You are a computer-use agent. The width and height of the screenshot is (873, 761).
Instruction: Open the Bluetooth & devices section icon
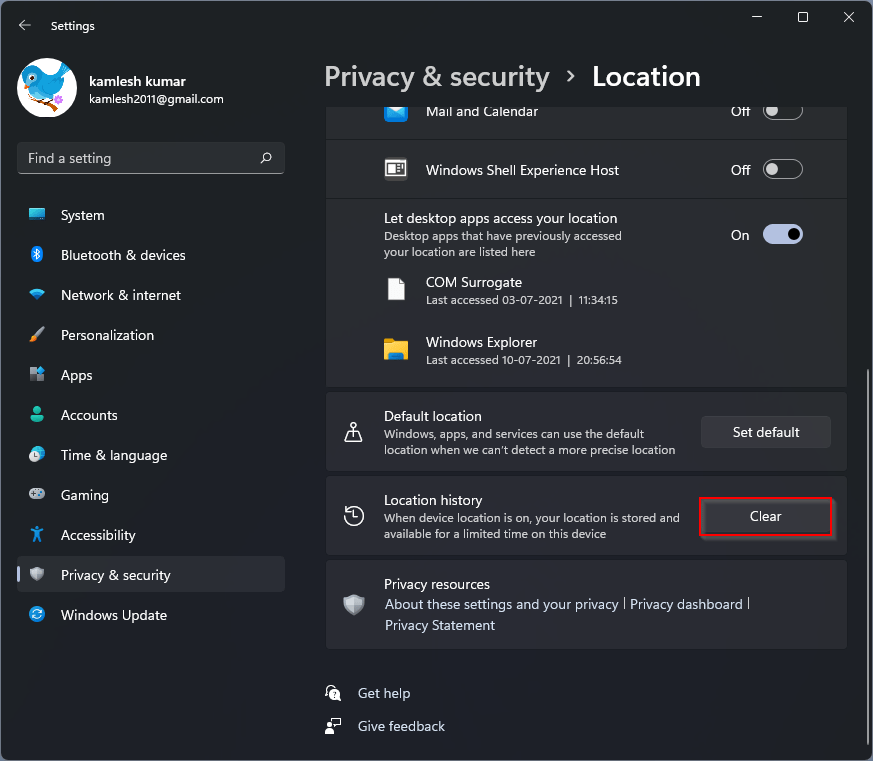pyautogui.click(x=37, y=255)
